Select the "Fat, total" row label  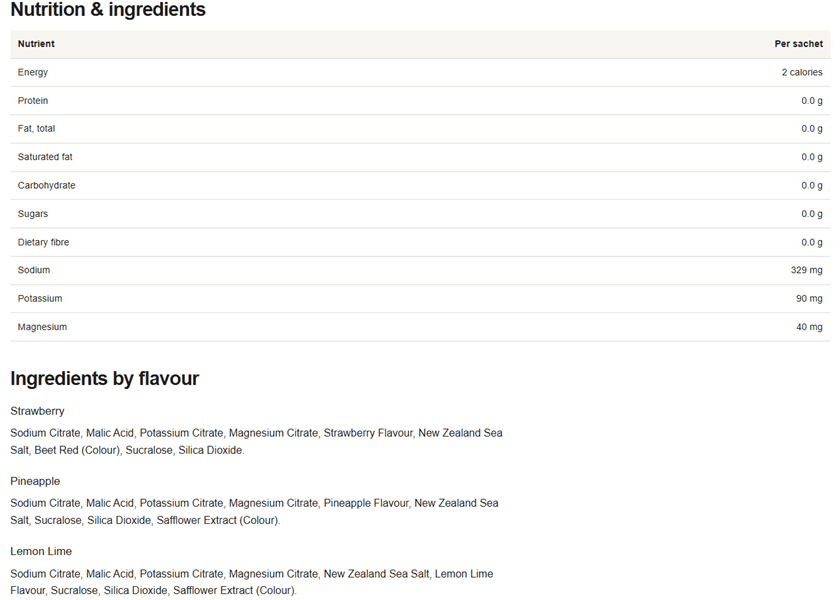[36, 129]
